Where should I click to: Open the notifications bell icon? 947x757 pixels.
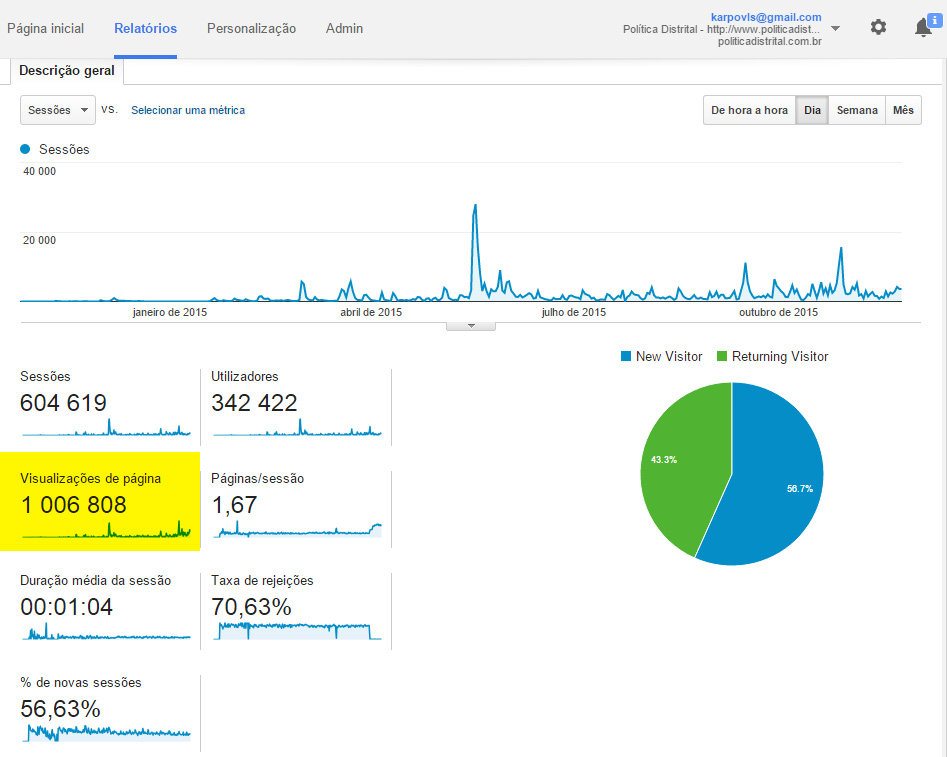pos(923,28)
